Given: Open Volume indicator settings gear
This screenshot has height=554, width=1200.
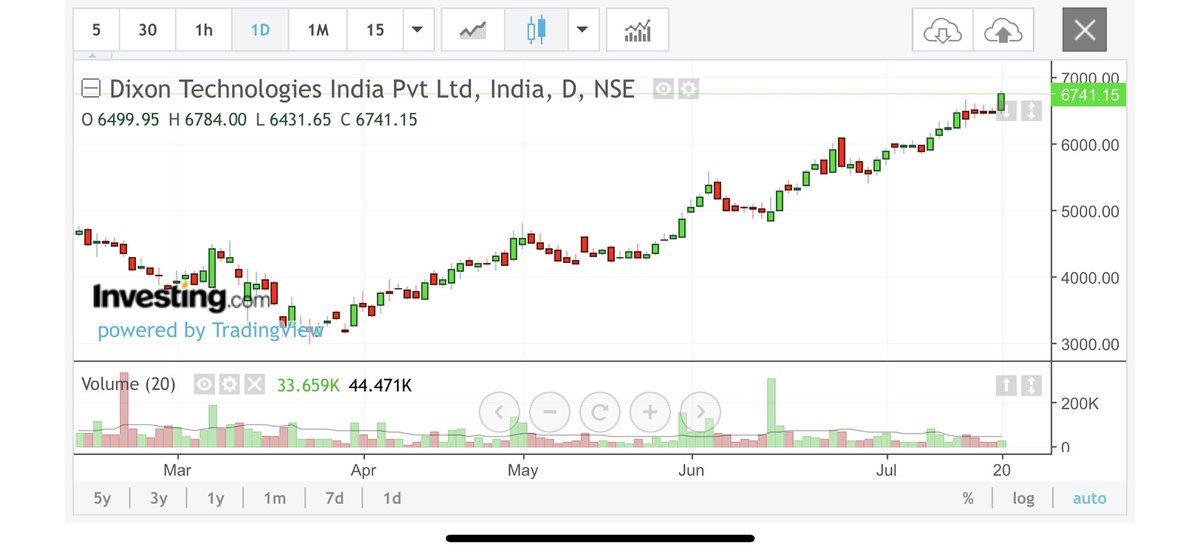Looking at the screenshot, I should [229, 384].
